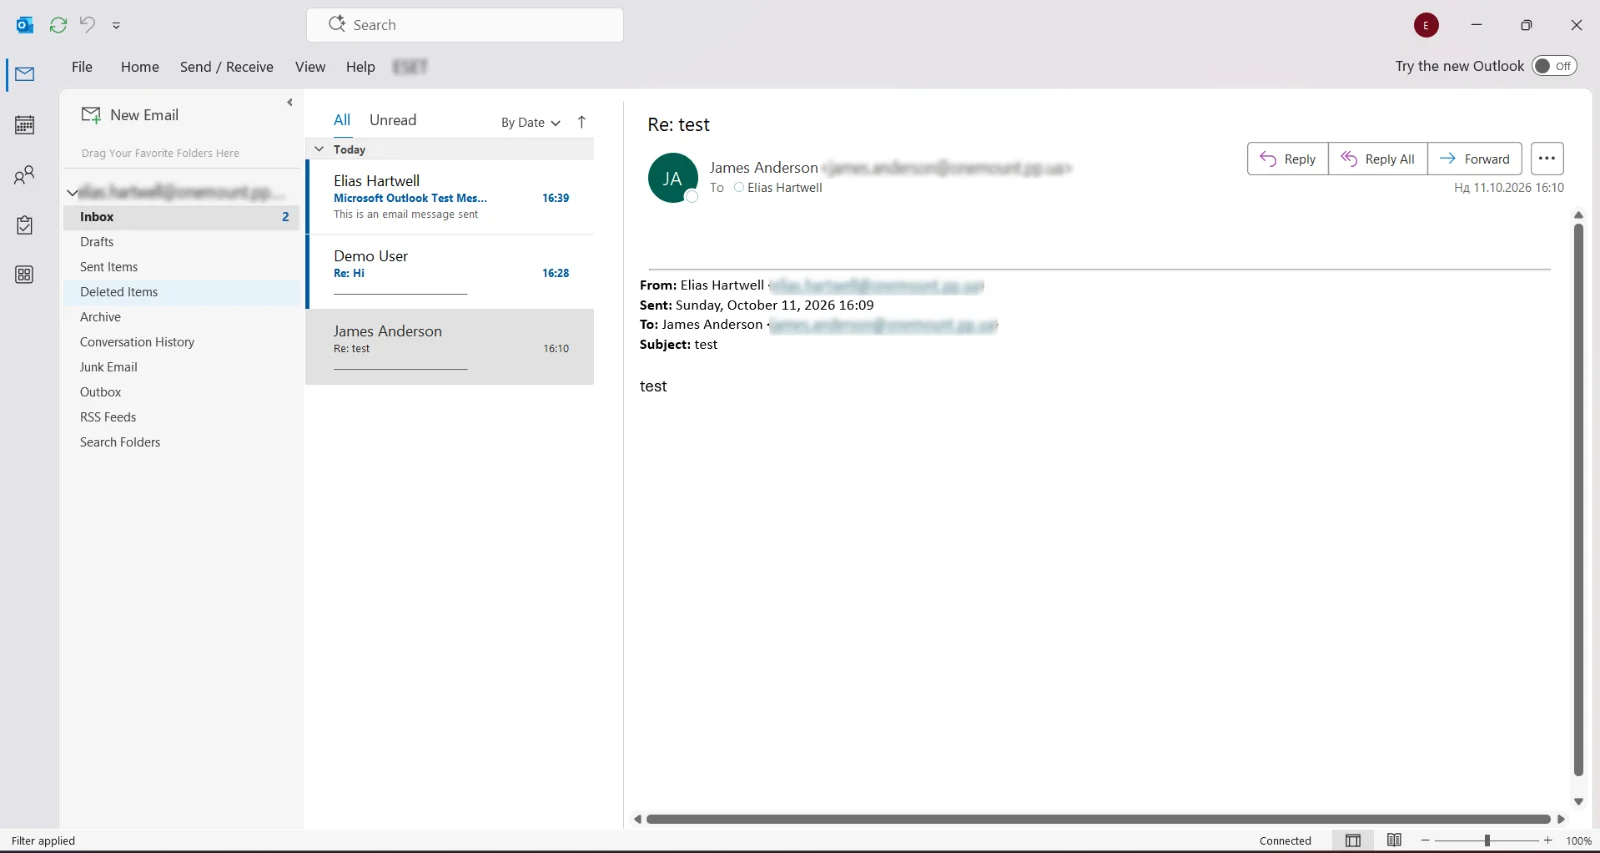Viewport: 1600px width, 853px height.
Task: Switch to Normal view in status bar
Action: (1353, 841)
